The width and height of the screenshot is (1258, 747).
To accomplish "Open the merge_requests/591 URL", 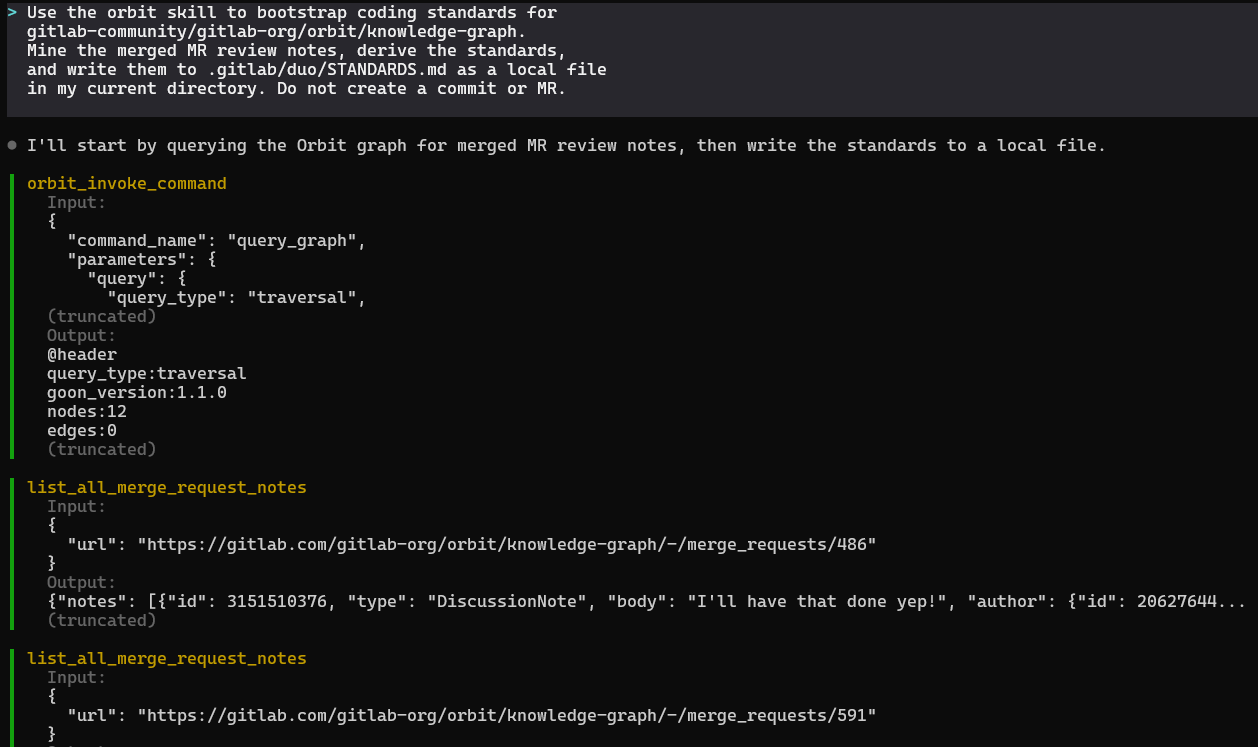I will click(507, 716).
